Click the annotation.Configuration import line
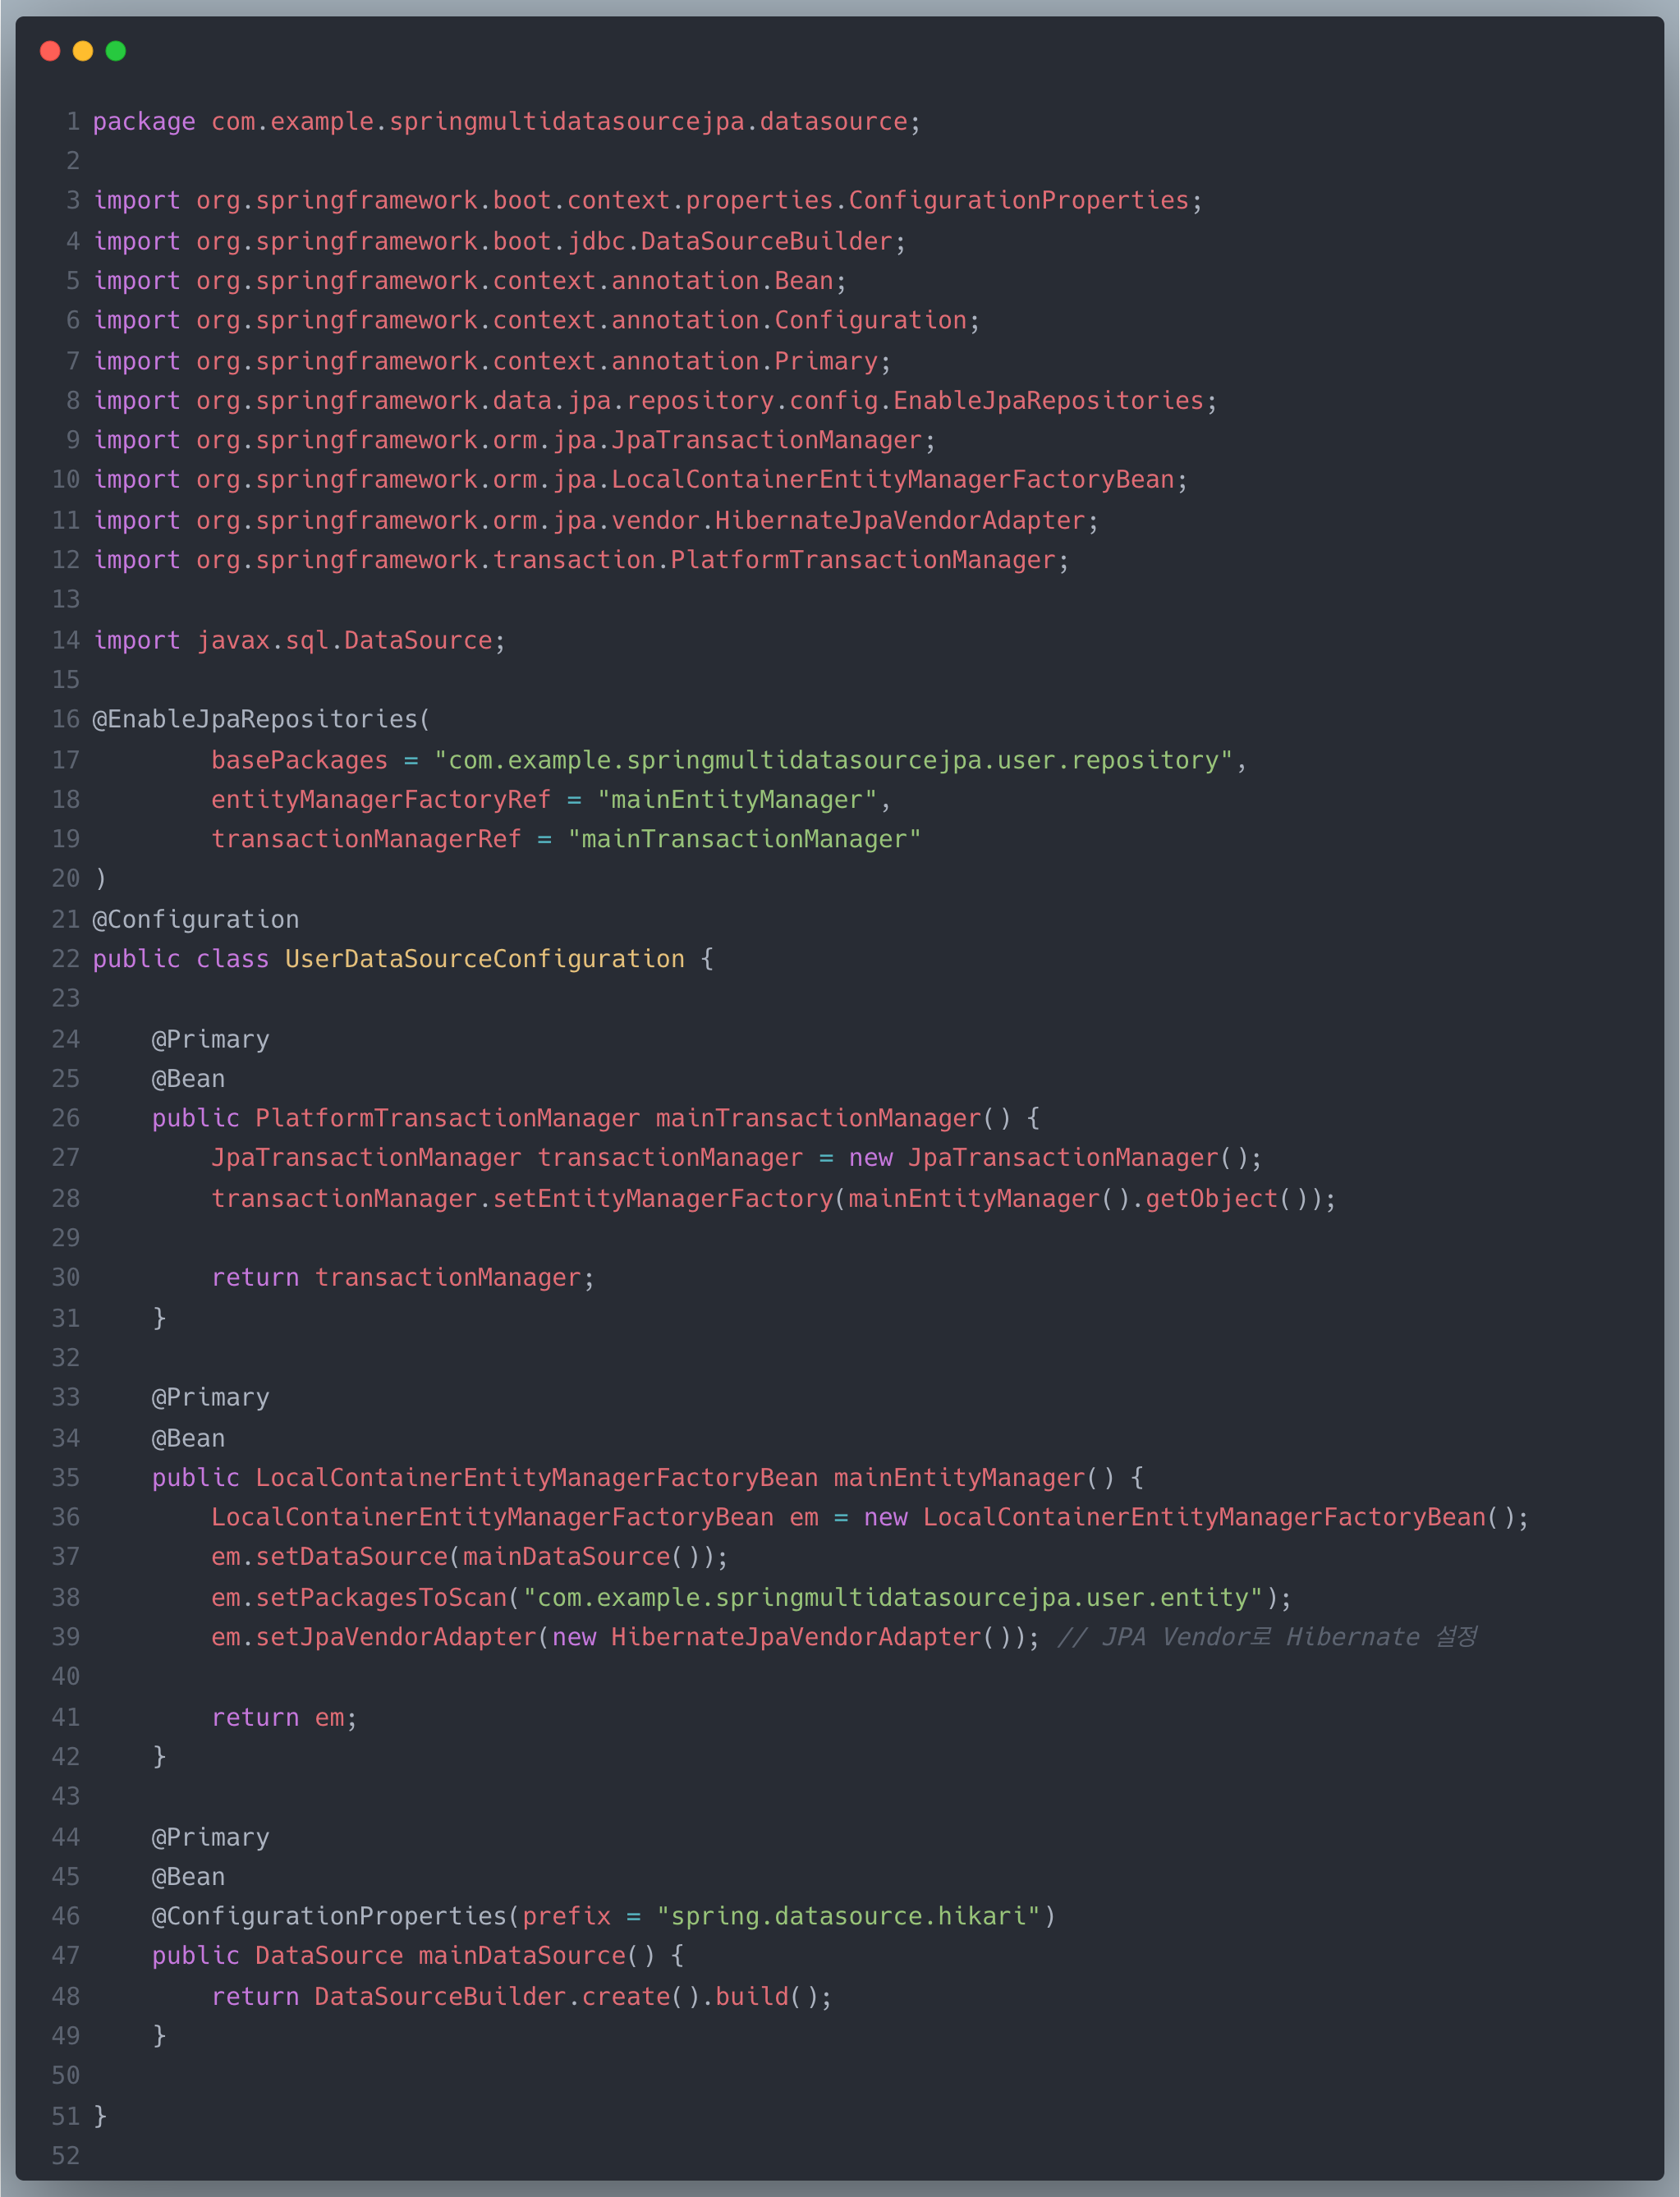 pos(537,320)
